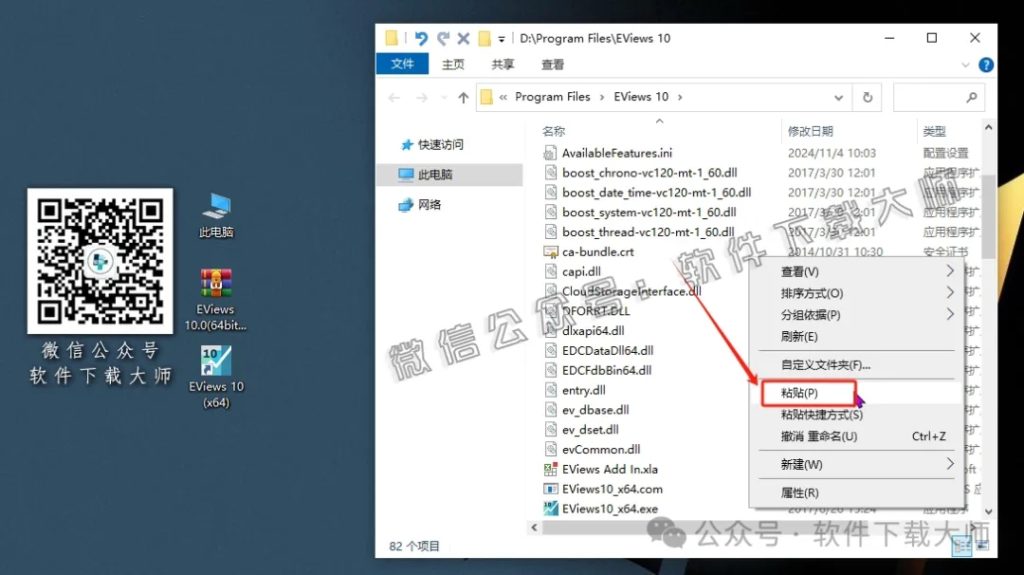Click the vertical scrollbar up arrow

click(x=988, y=128)
